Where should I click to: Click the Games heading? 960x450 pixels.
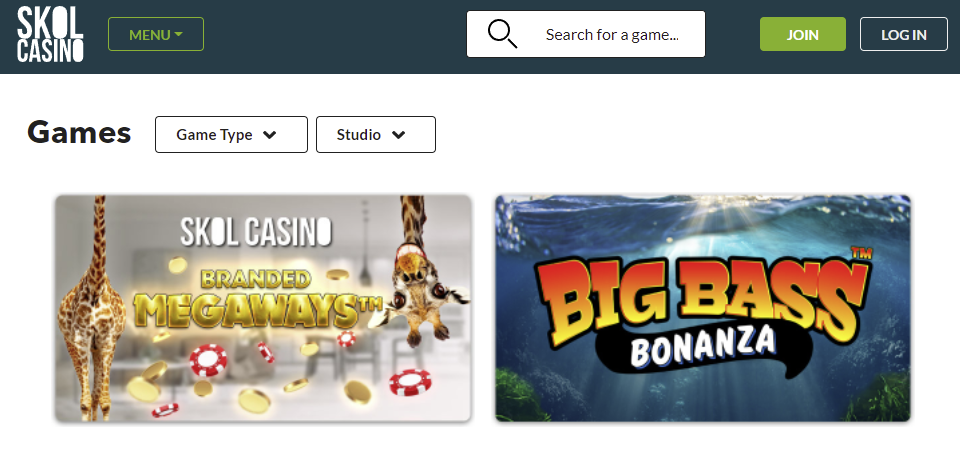(79, 133)
